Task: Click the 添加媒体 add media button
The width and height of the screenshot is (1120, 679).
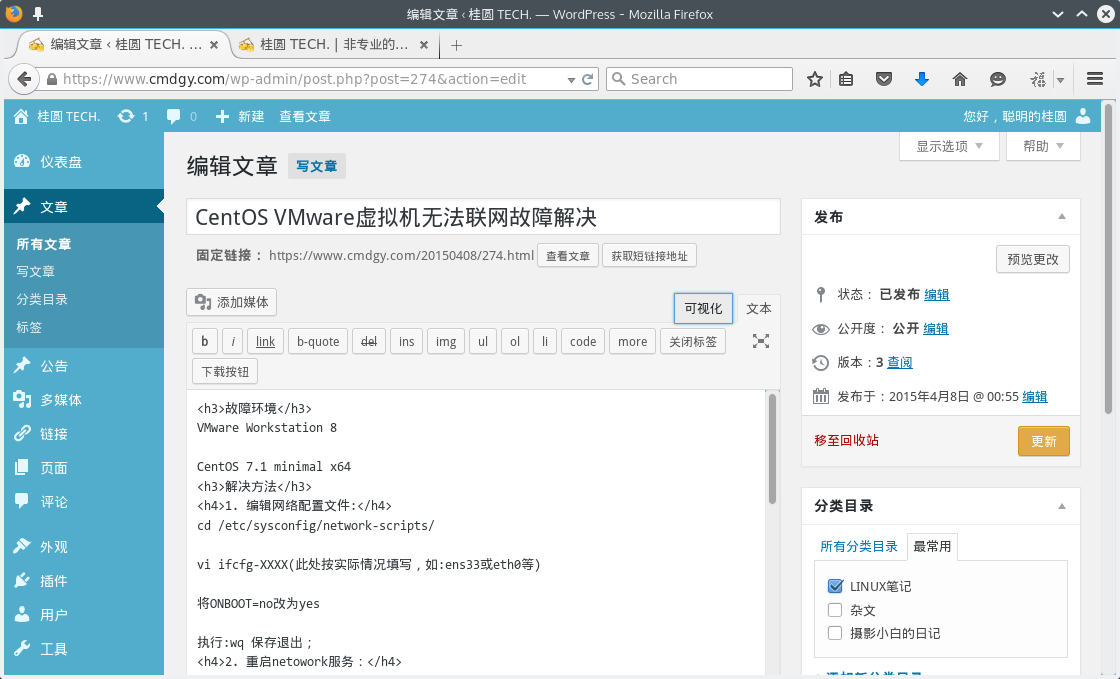Action: (231, 302)
